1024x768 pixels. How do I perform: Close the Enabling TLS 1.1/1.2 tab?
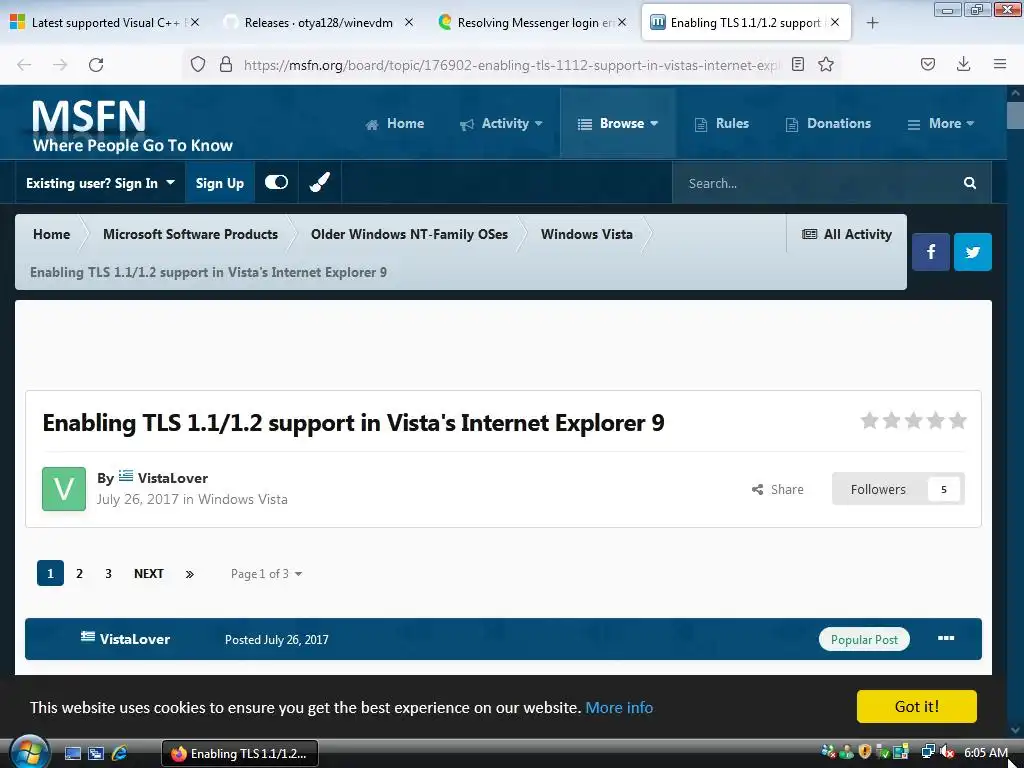tap(835, 22)
